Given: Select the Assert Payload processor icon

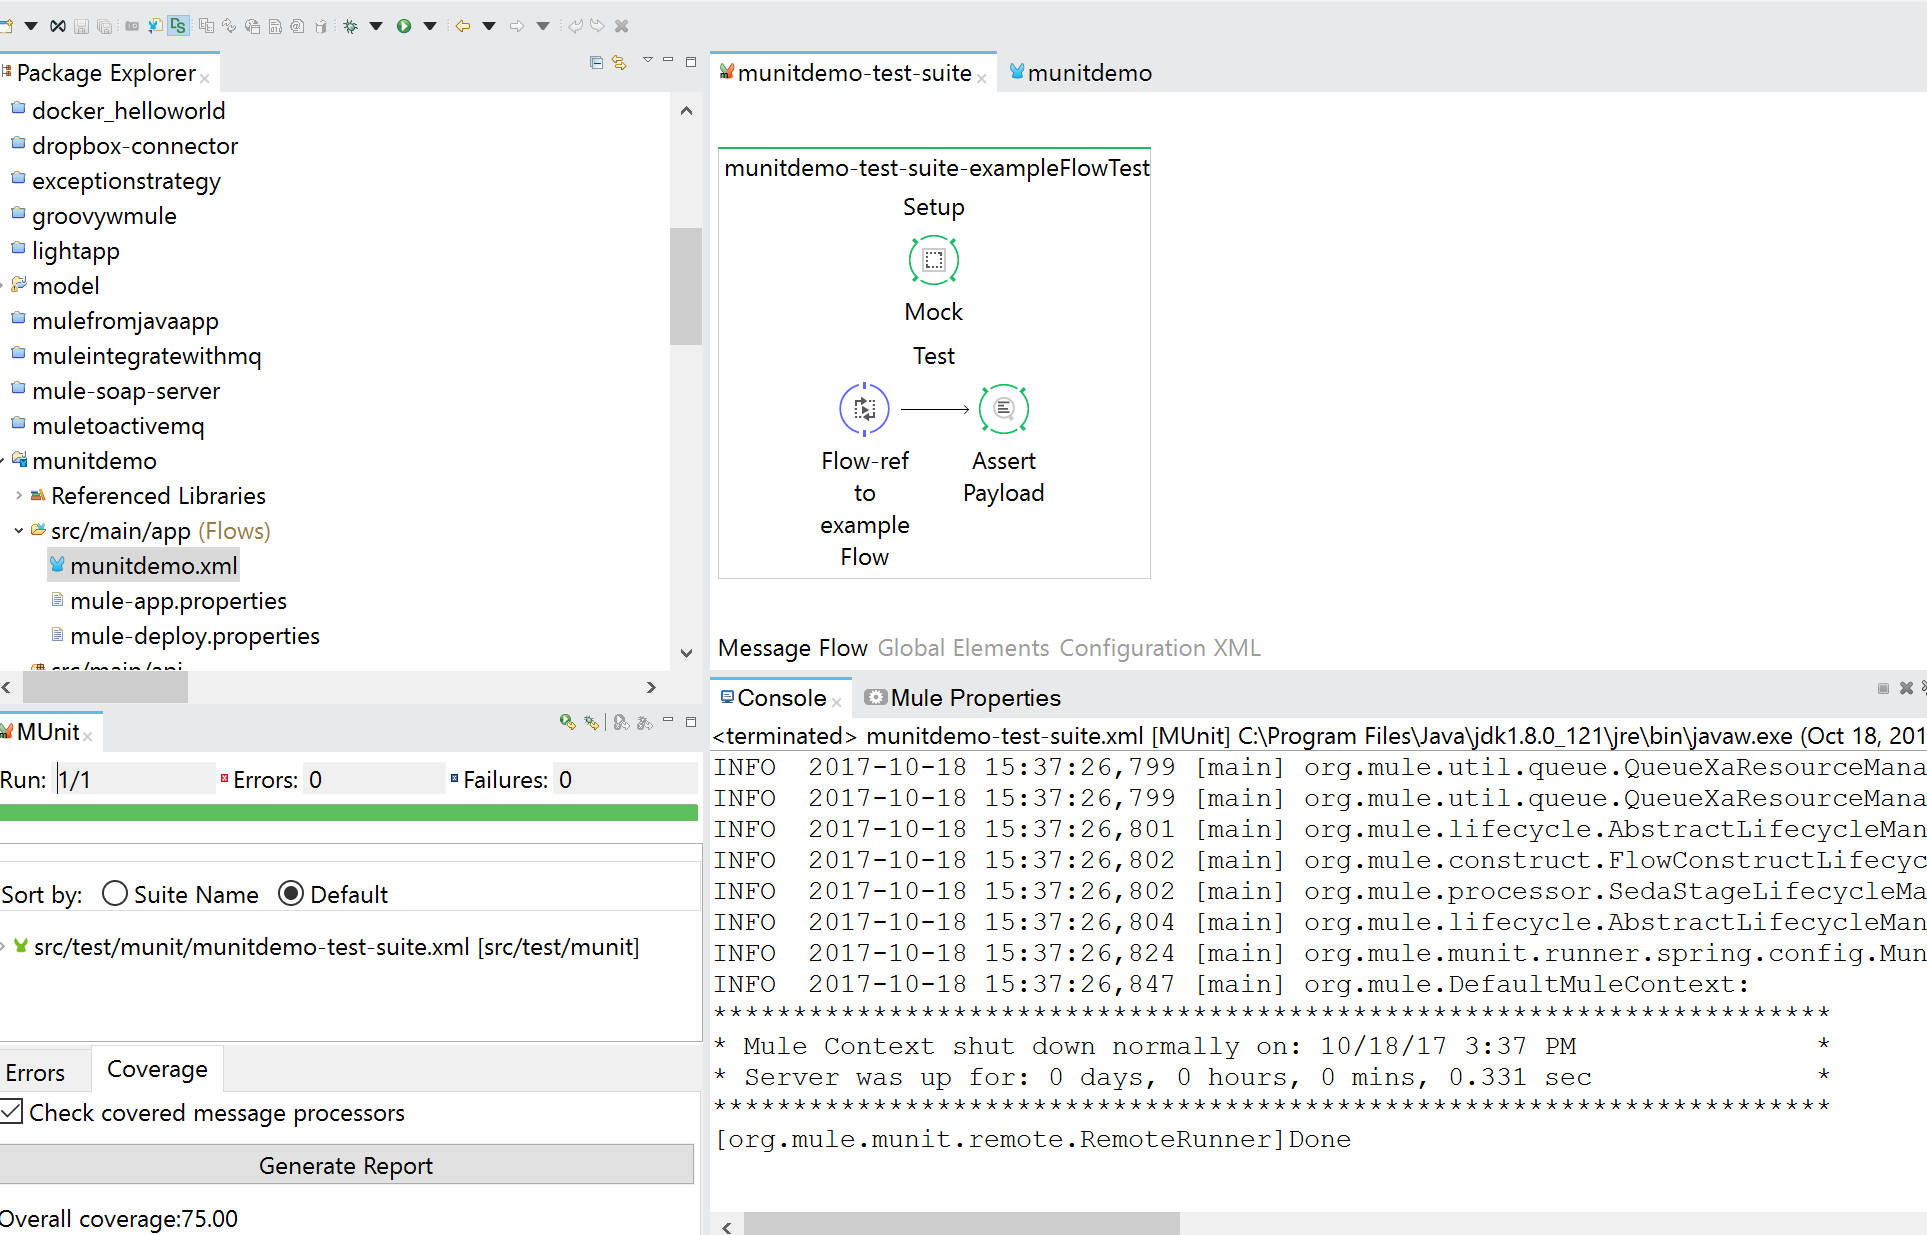Looking at the screenshot, I should pos(1003,409).
